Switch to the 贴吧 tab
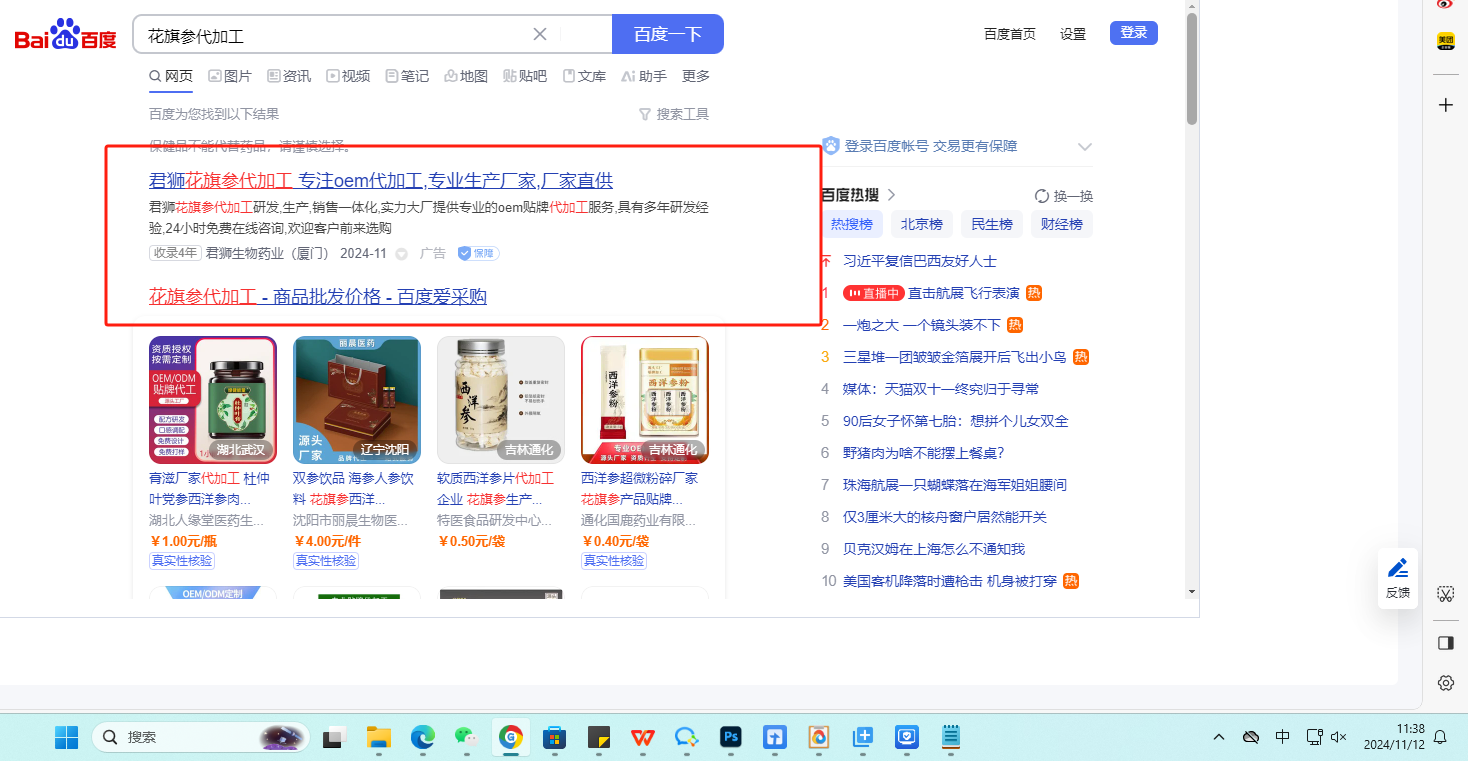 [525, 76]
